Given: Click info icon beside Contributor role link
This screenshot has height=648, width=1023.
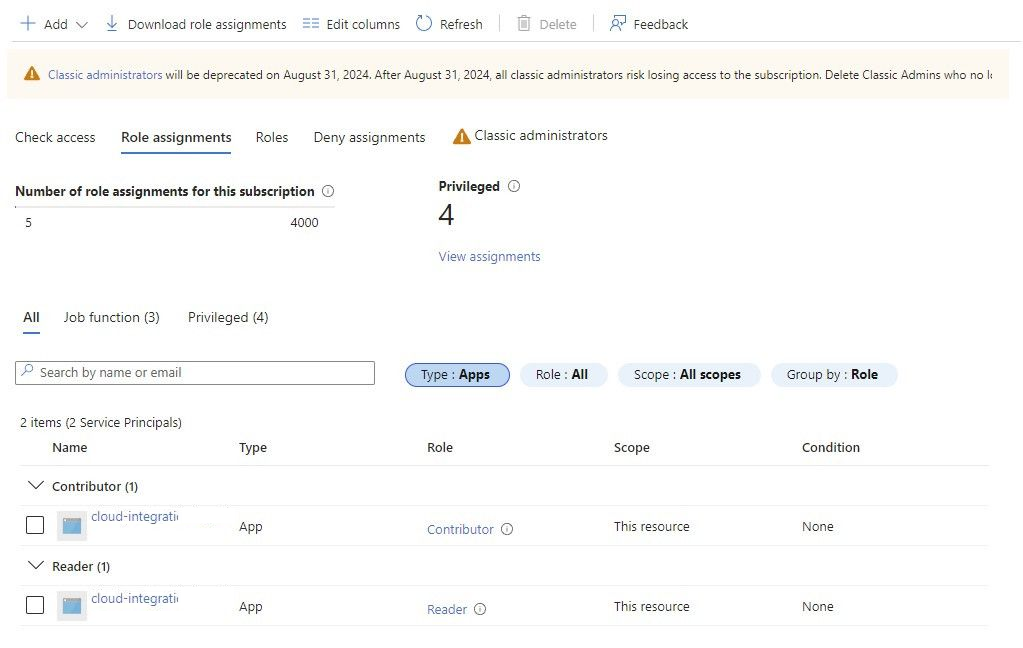Looking at the screenshot, I should 507,529.
